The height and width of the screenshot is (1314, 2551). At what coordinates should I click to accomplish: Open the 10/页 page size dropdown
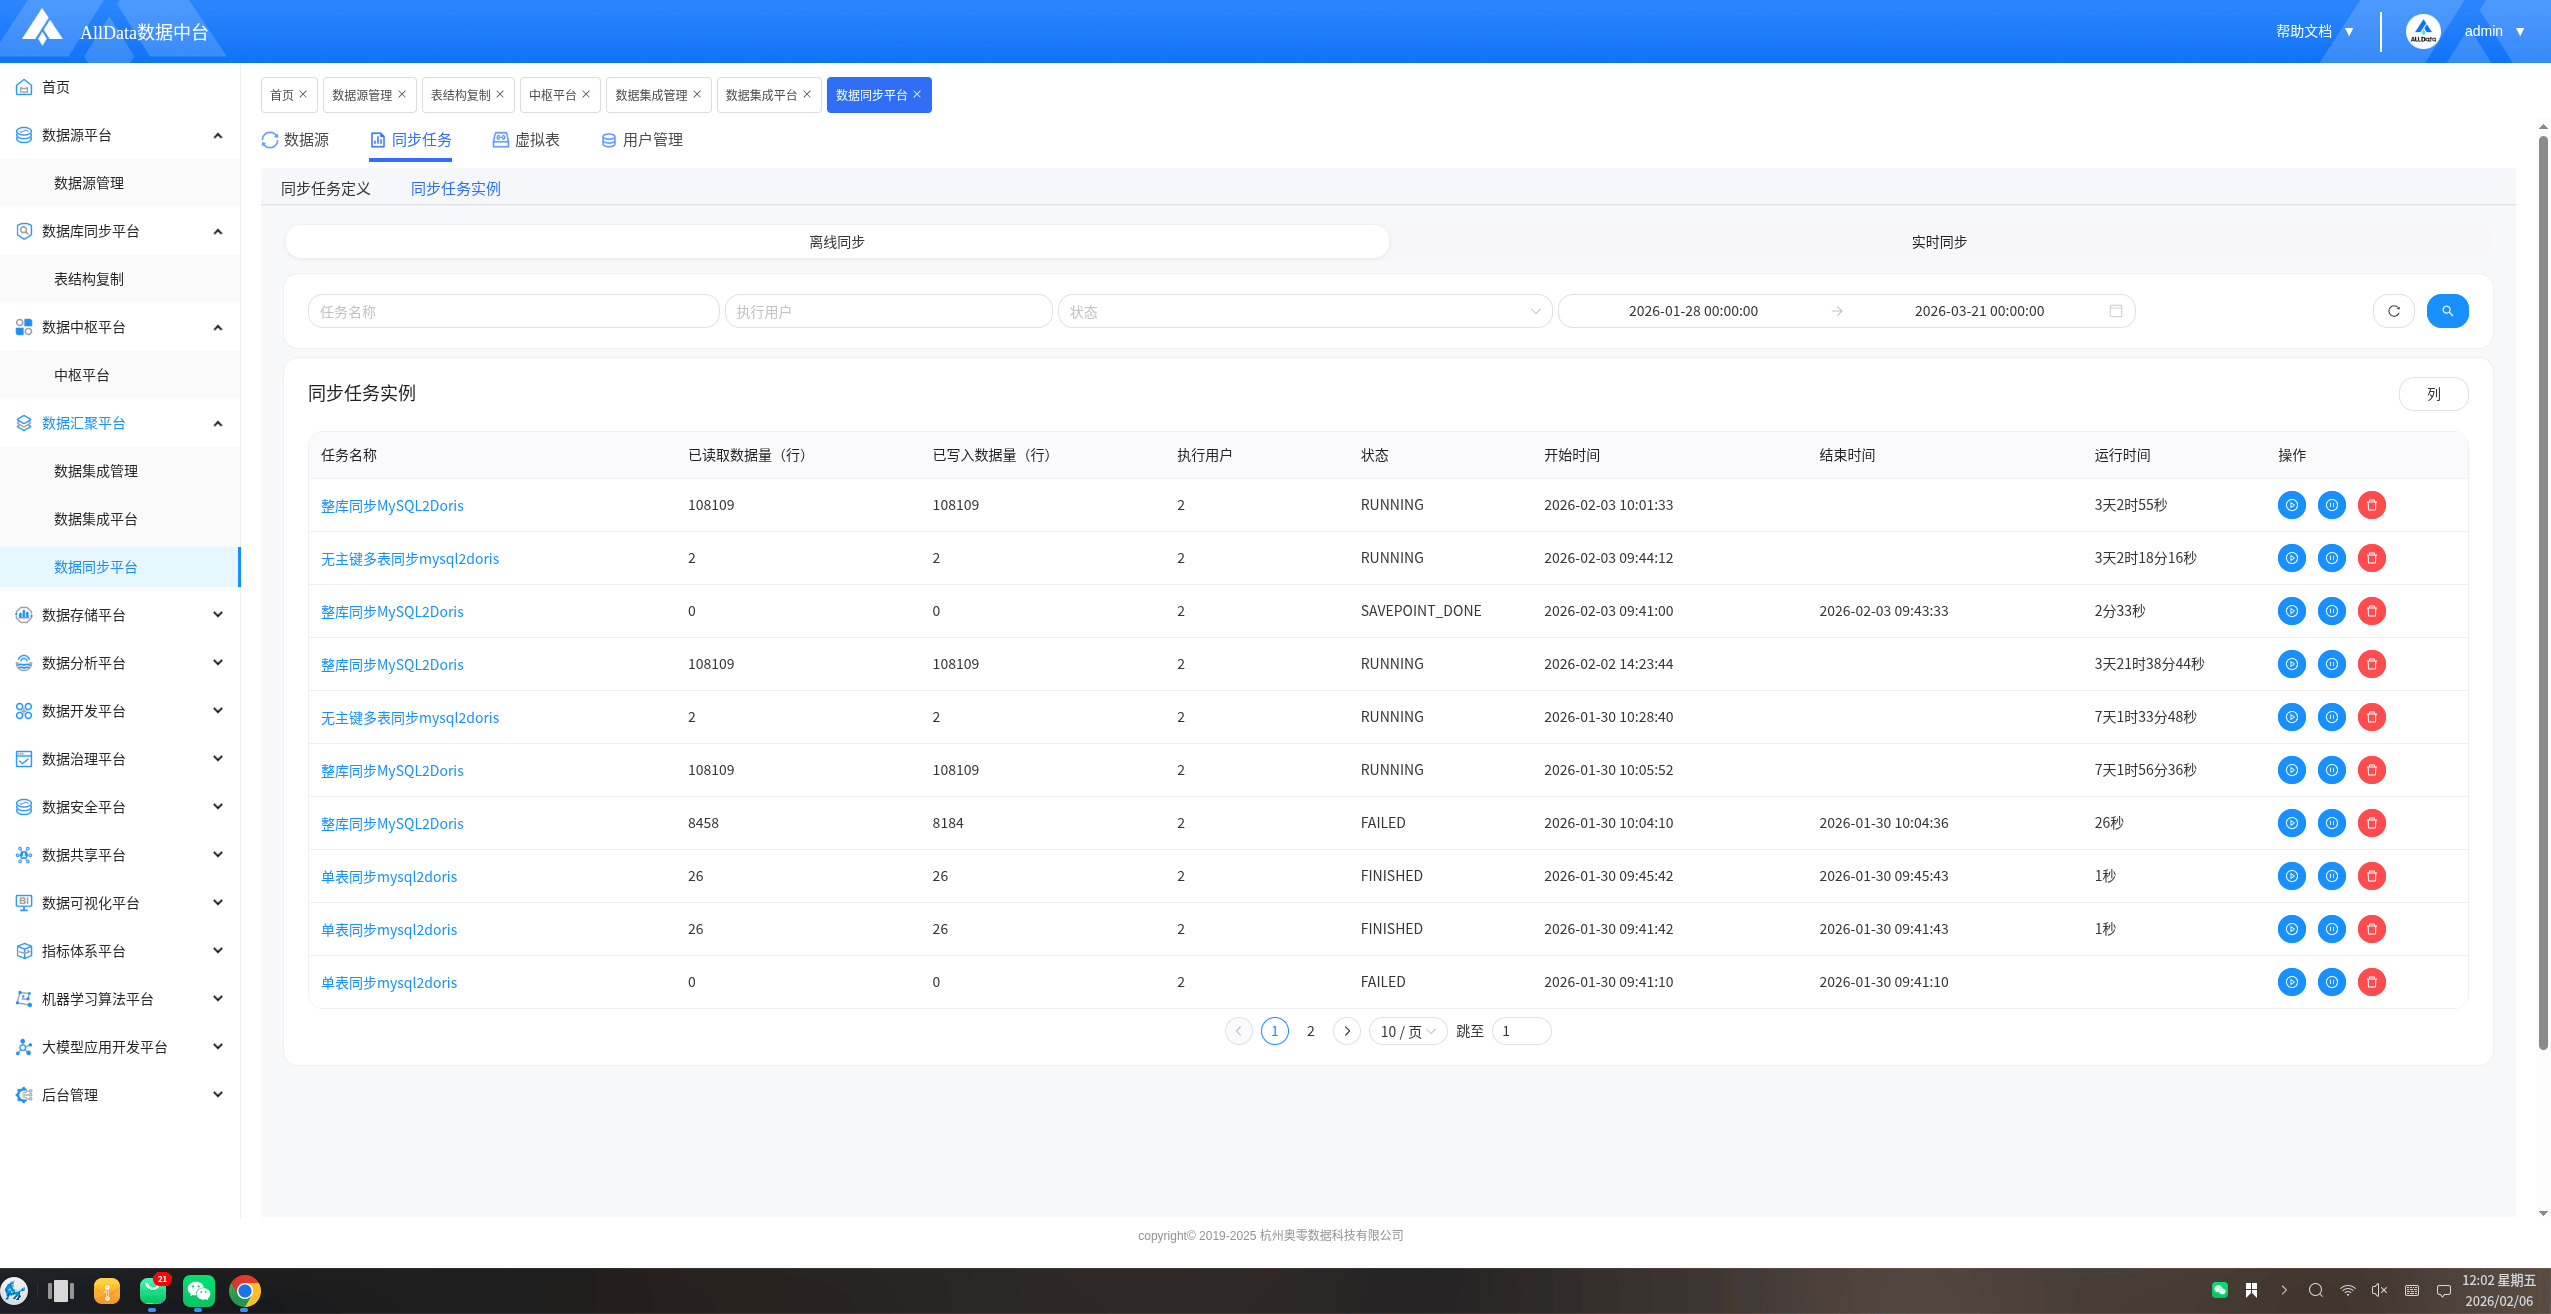click(x=1407, y=1031)
